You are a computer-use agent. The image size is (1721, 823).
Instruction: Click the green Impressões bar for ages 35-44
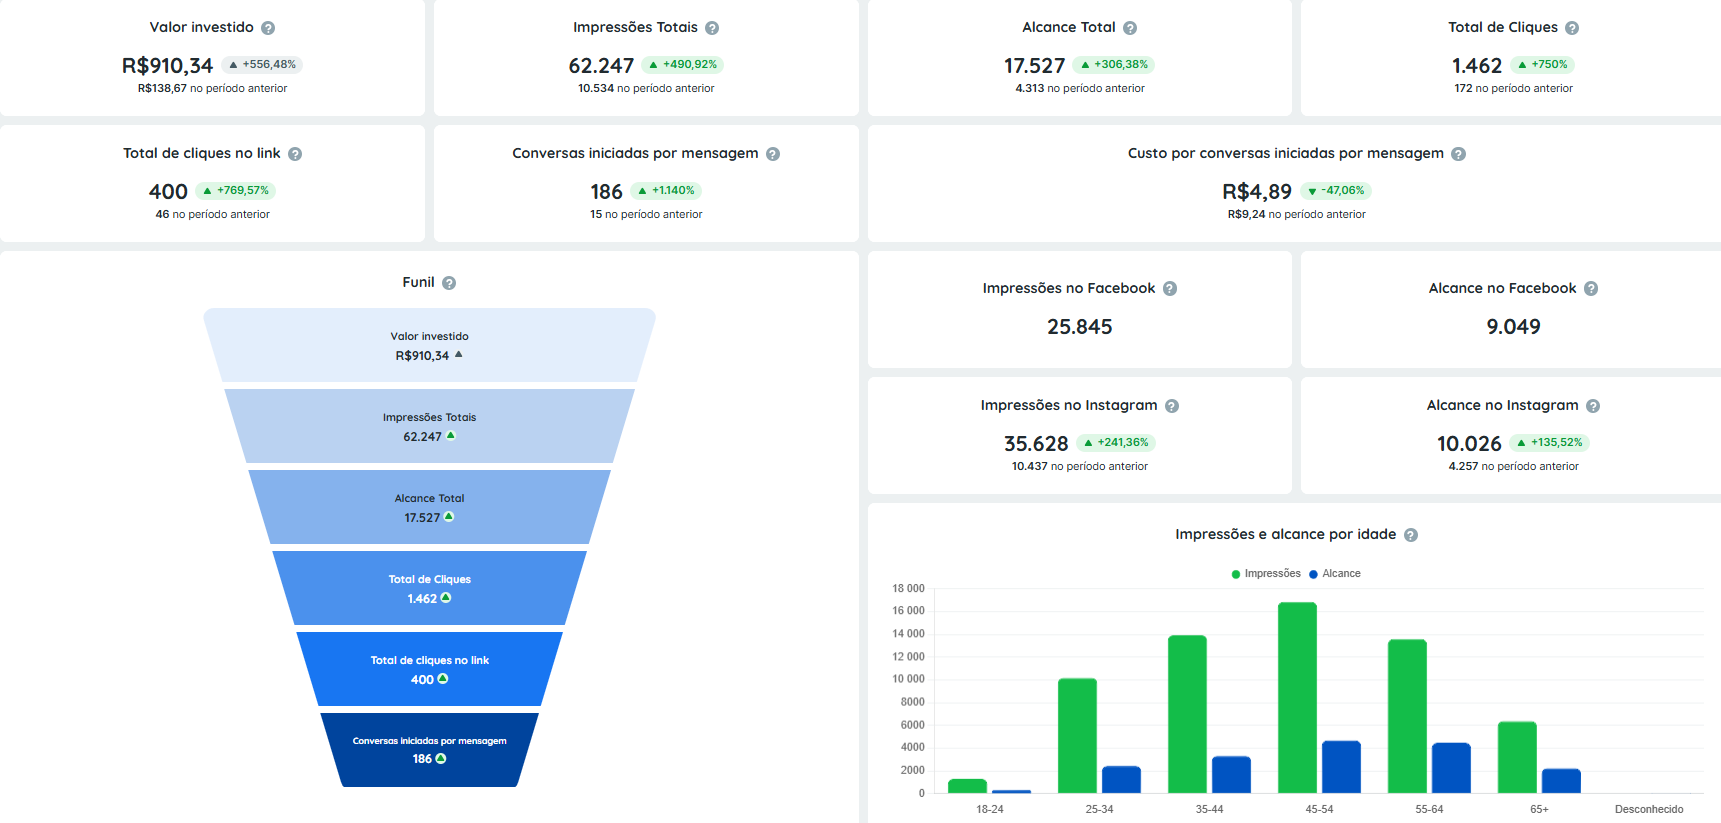click(1187, 714)
